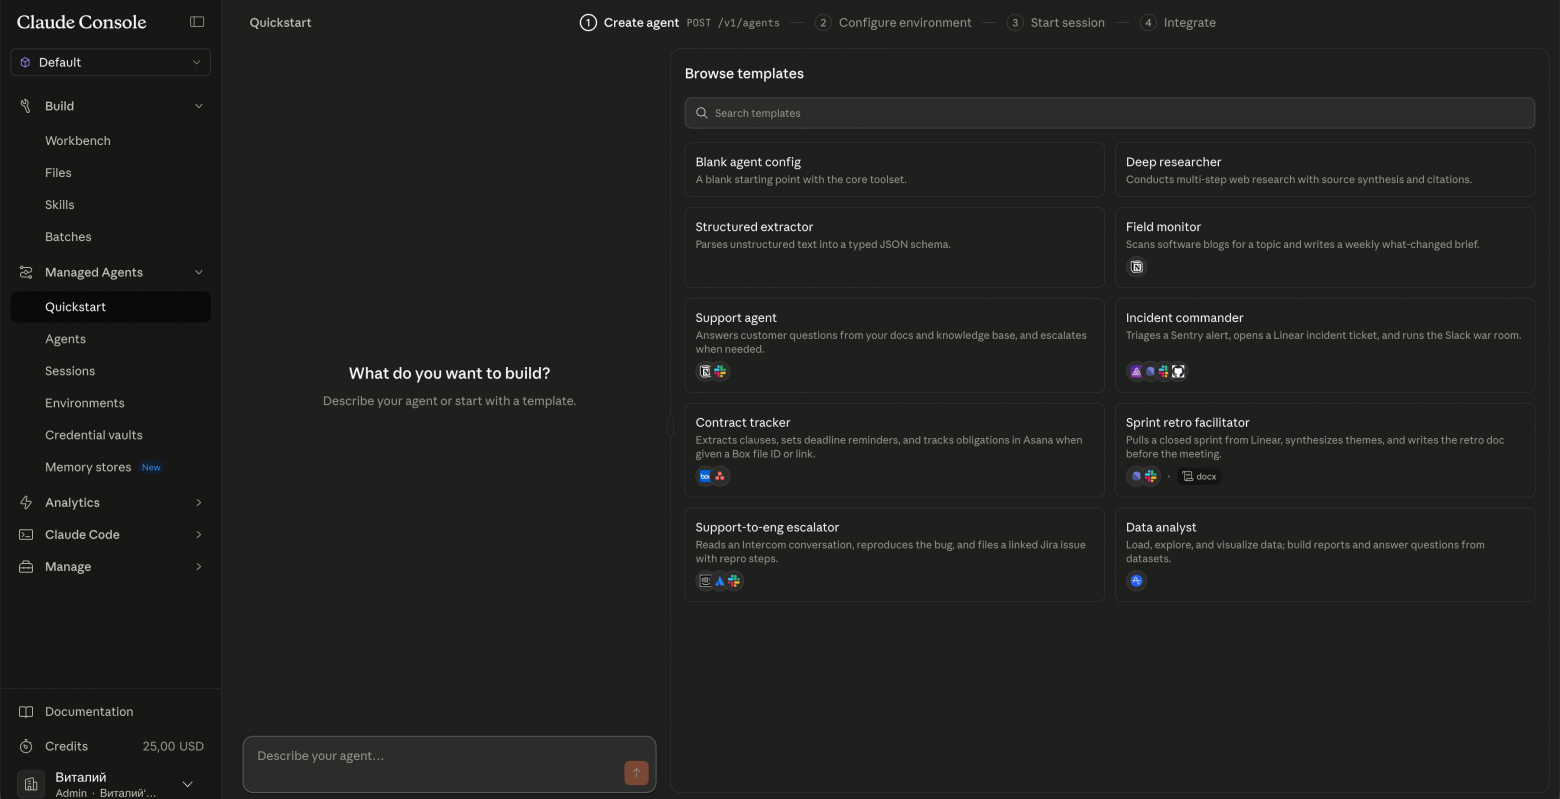Open the Виталий account menu chevron
1560x799 pixels.
click(x=187, y=784)
